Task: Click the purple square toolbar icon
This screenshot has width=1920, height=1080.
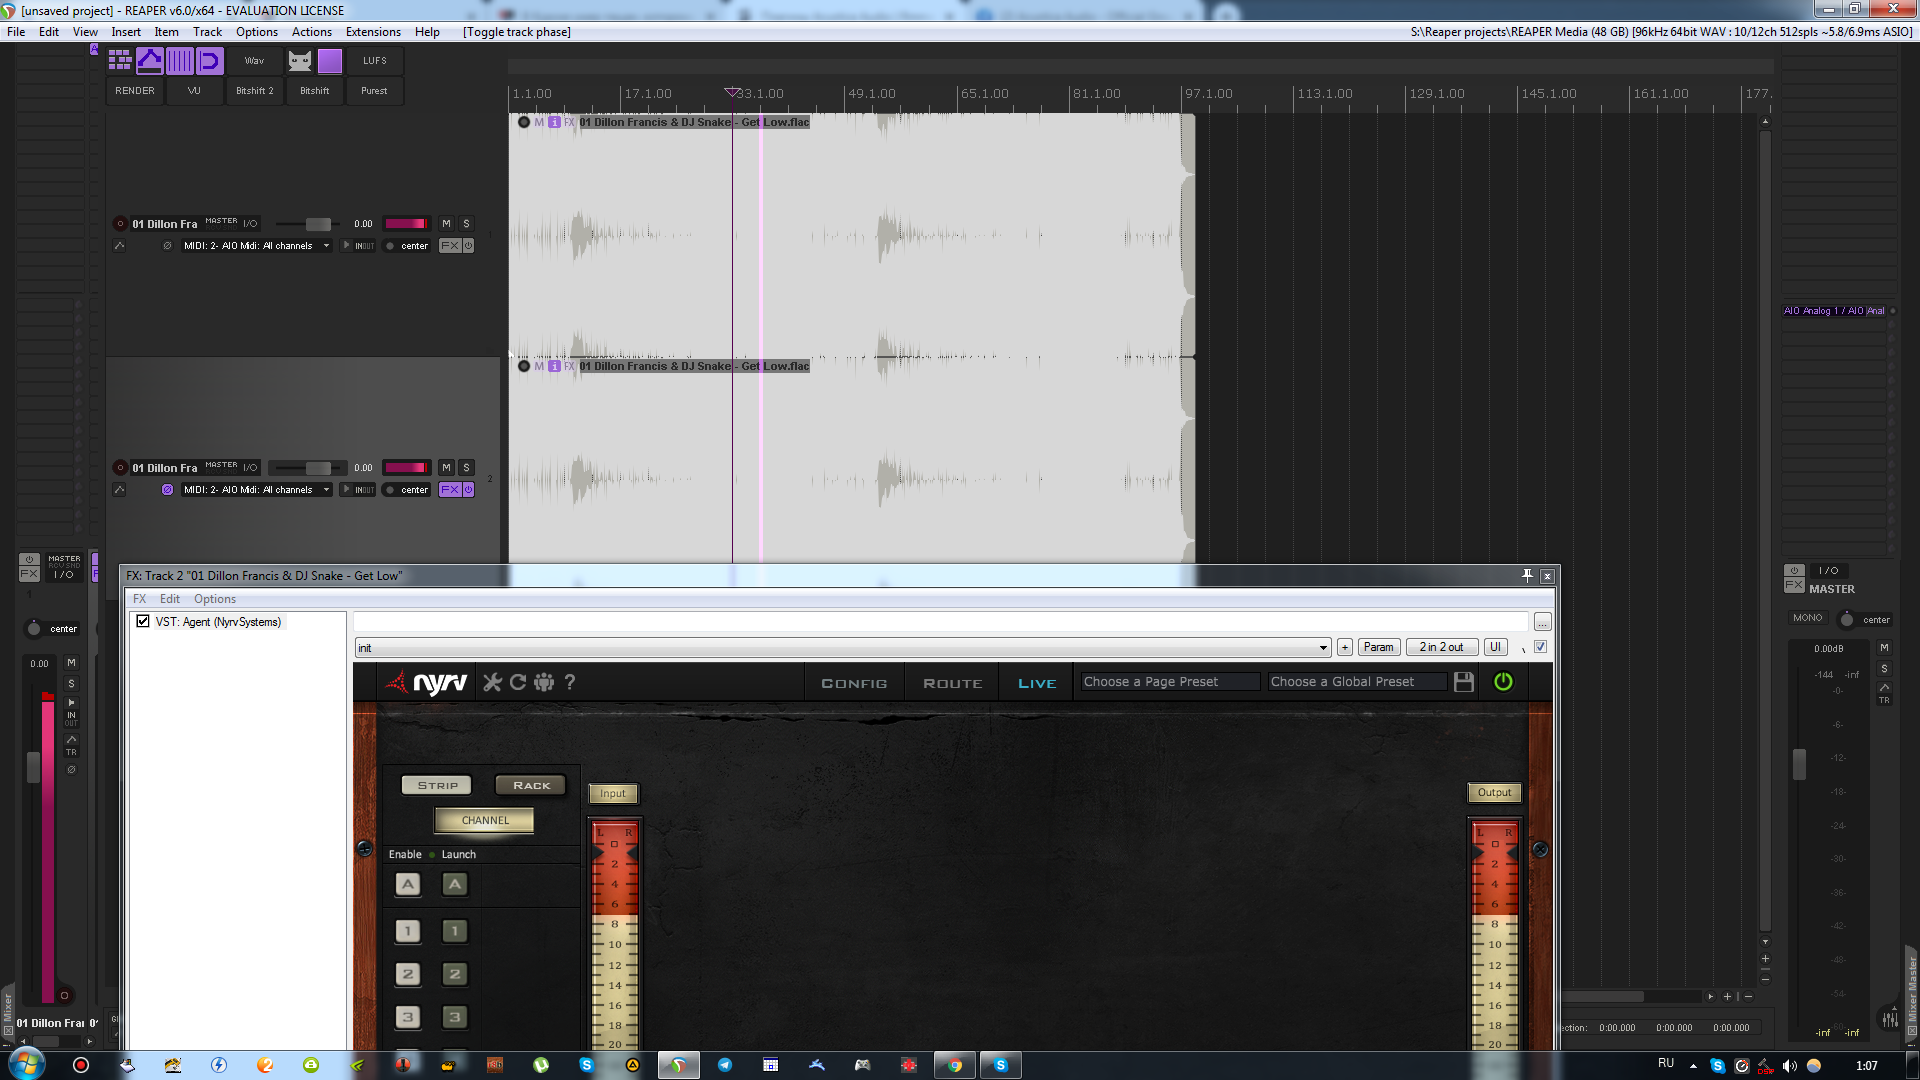Action: pyautogui.click(x=330, y=61)
